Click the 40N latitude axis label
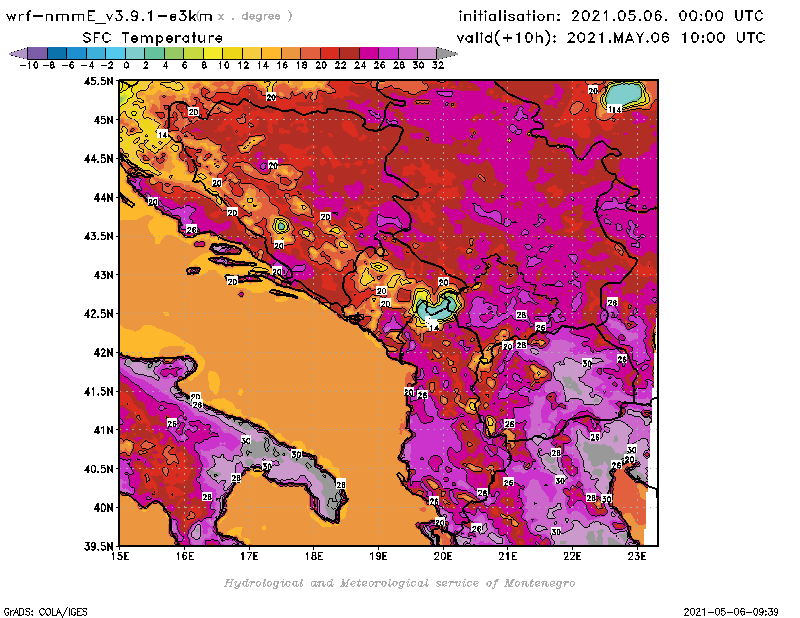 point(103,508)
